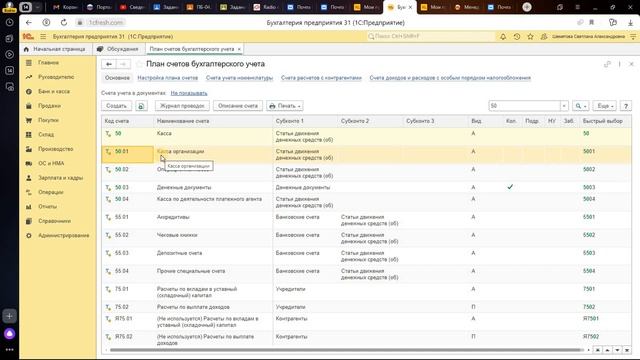Click Создать button
640x360 pixels.
coord(116,106)
